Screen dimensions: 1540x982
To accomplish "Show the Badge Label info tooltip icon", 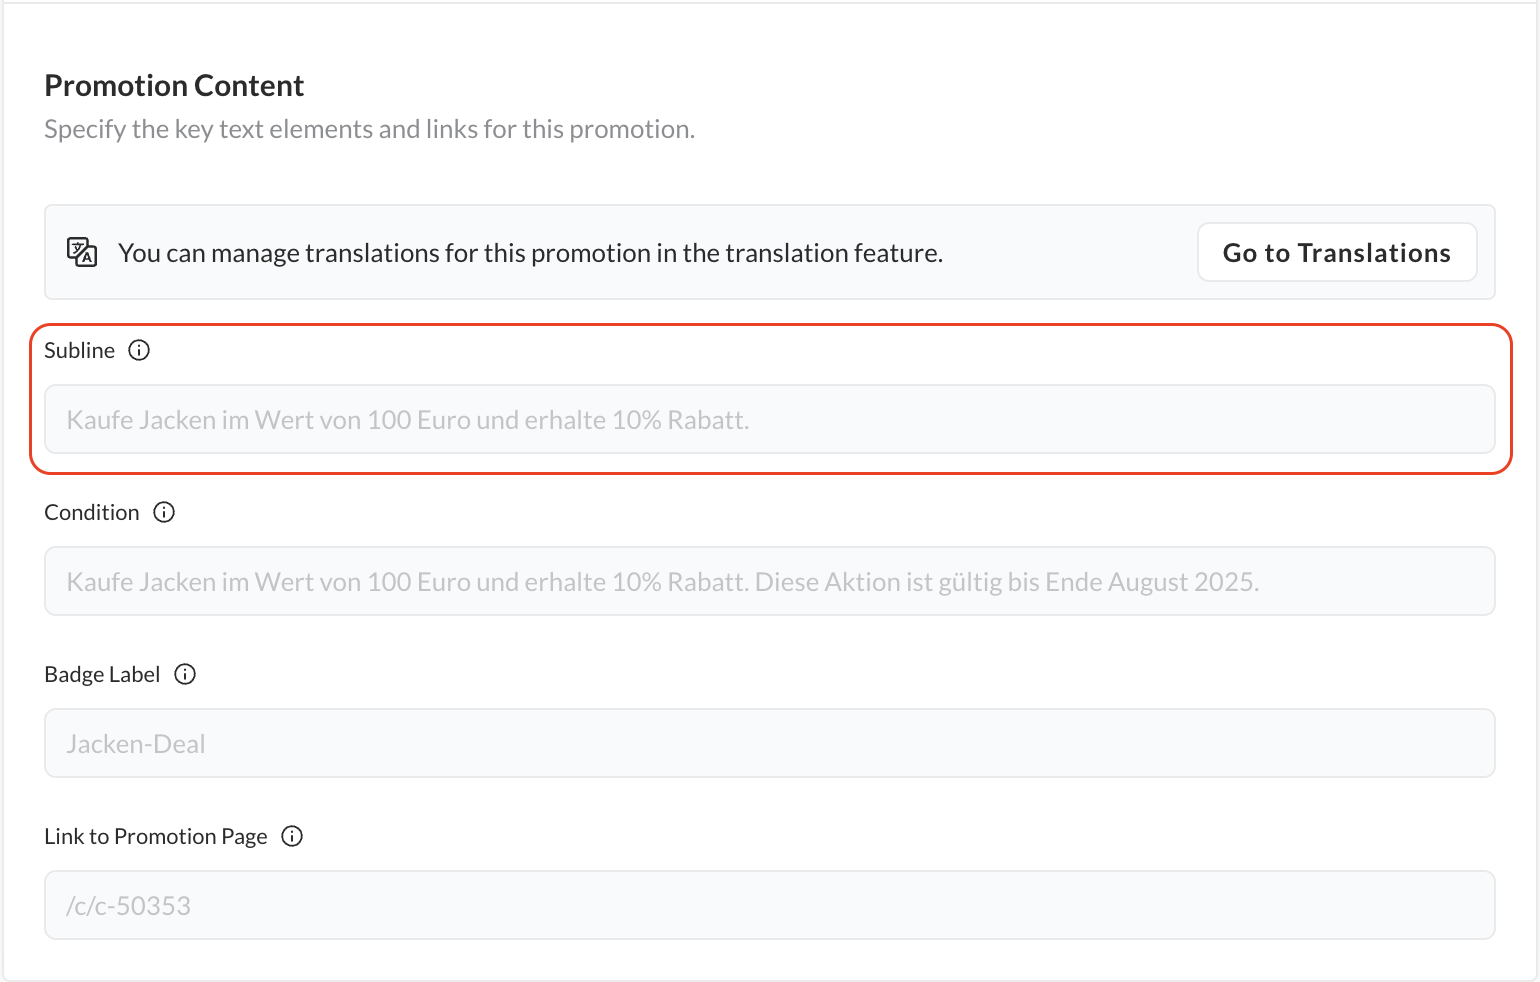I will 185,674.
